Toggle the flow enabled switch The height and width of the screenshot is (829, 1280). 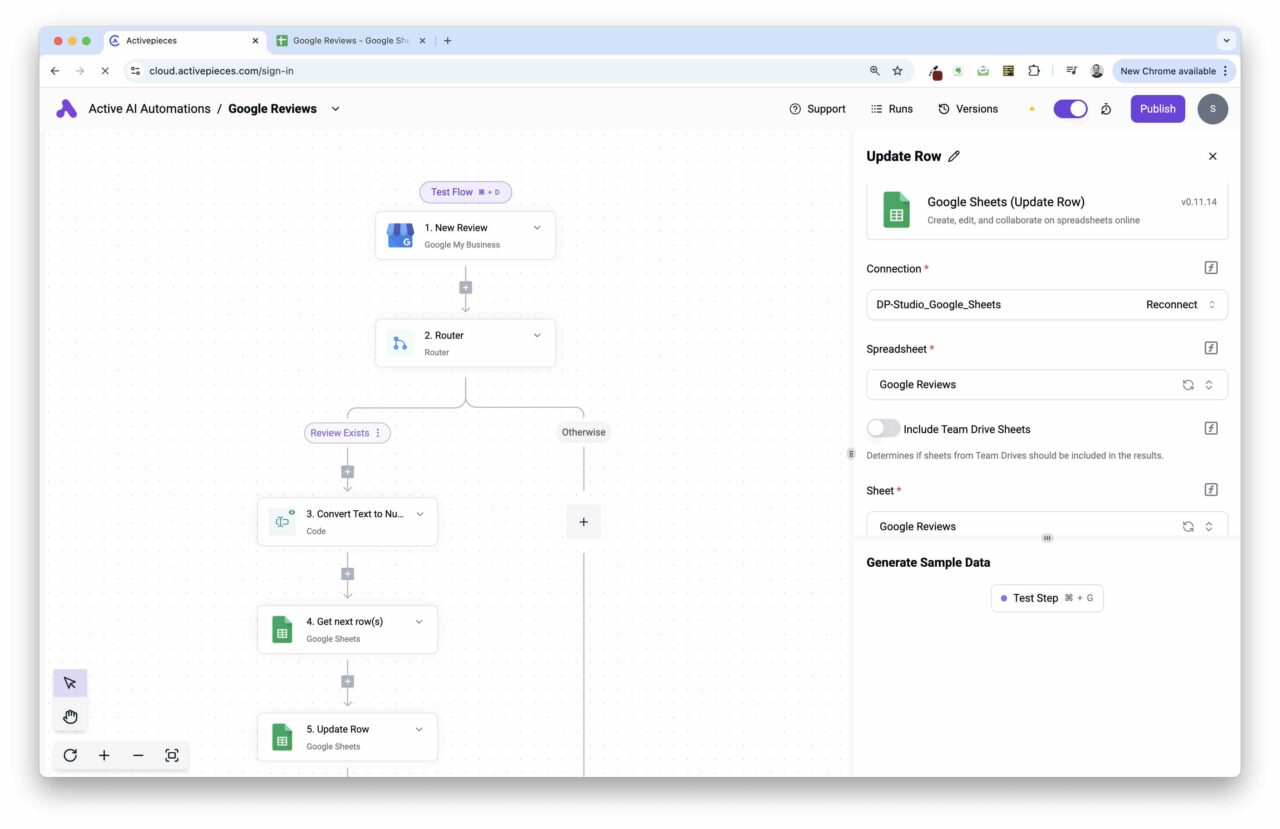[x=1070, y=109]
